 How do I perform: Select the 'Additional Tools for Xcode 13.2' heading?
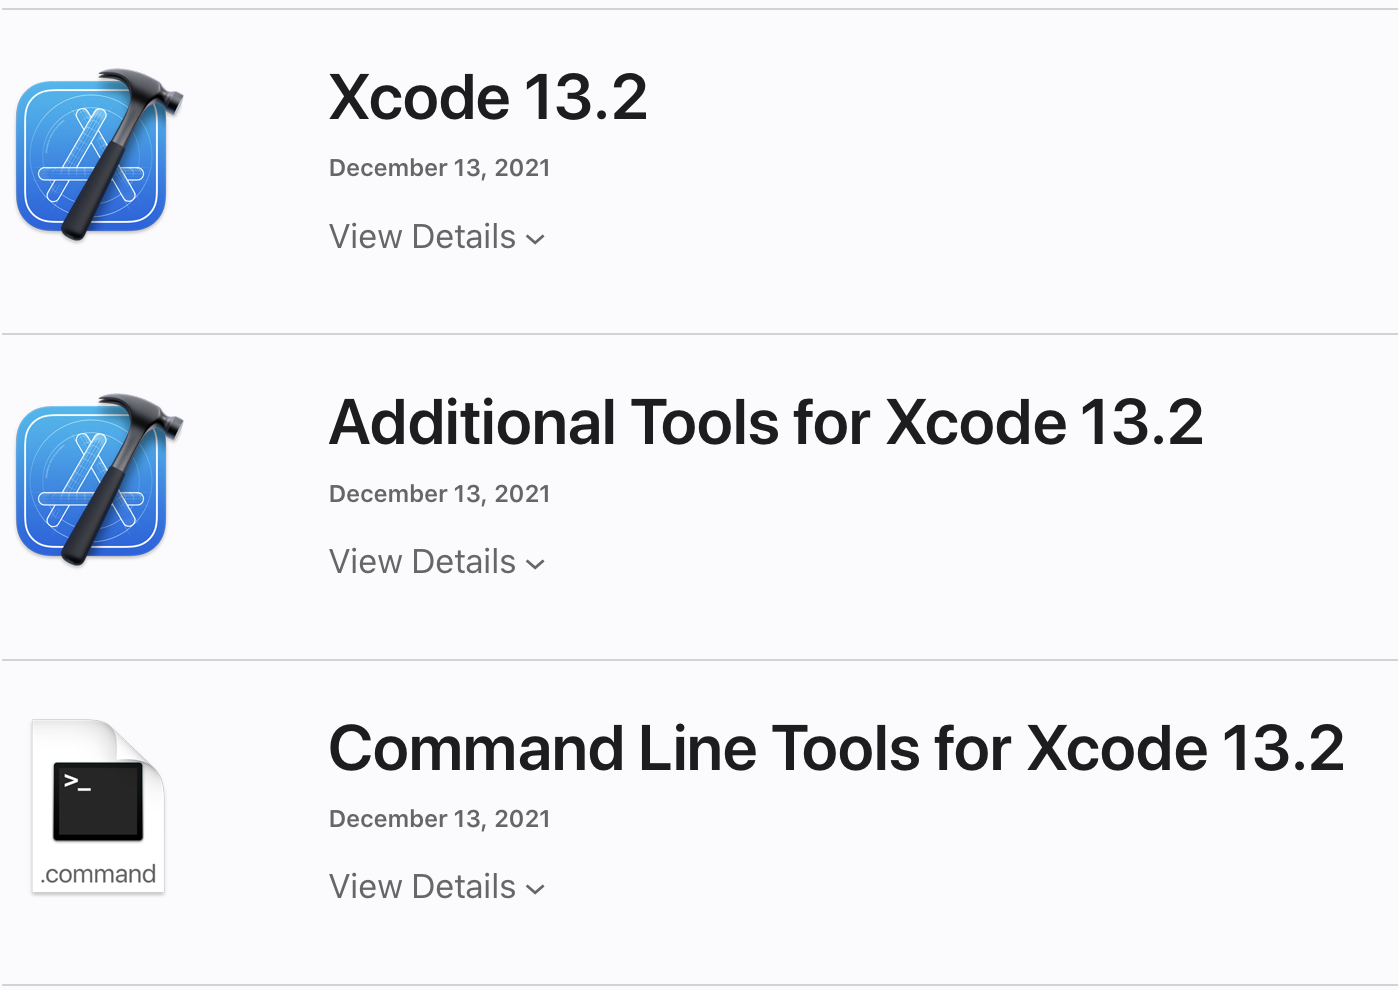[766, 423]
